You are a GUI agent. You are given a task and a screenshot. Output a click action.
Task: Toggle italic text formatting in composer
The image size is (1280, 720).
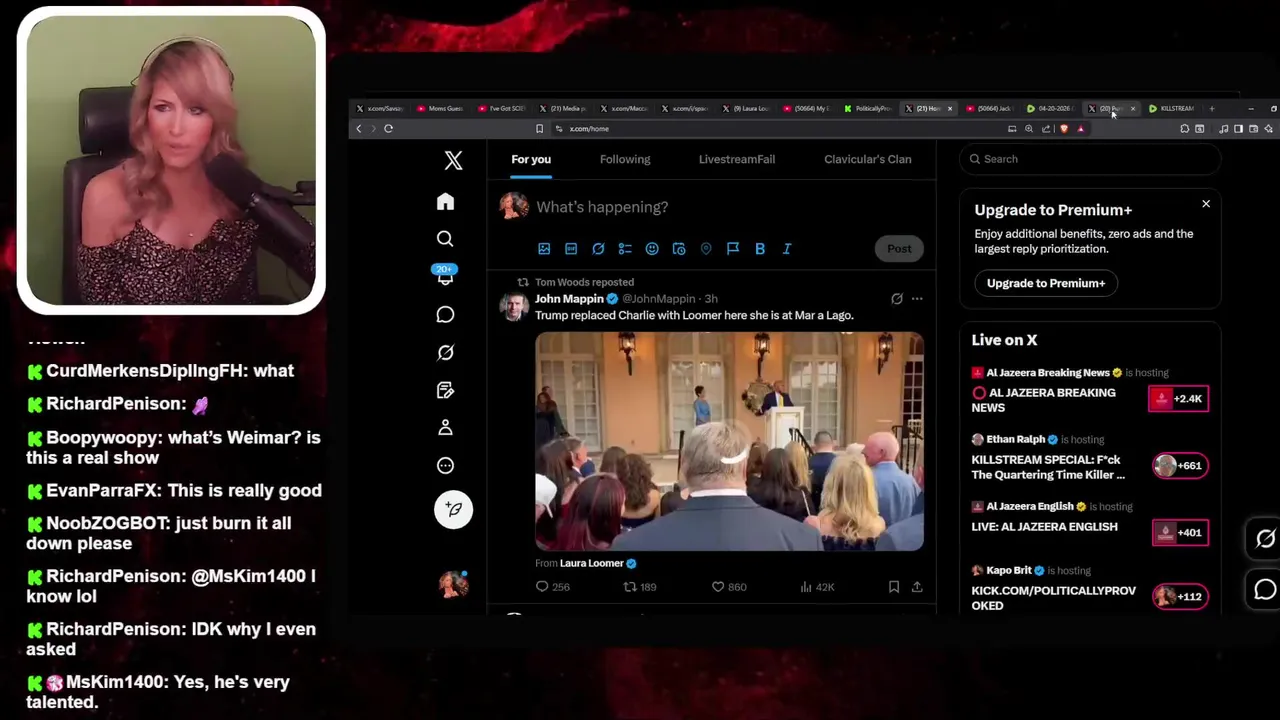pos(787,249)
